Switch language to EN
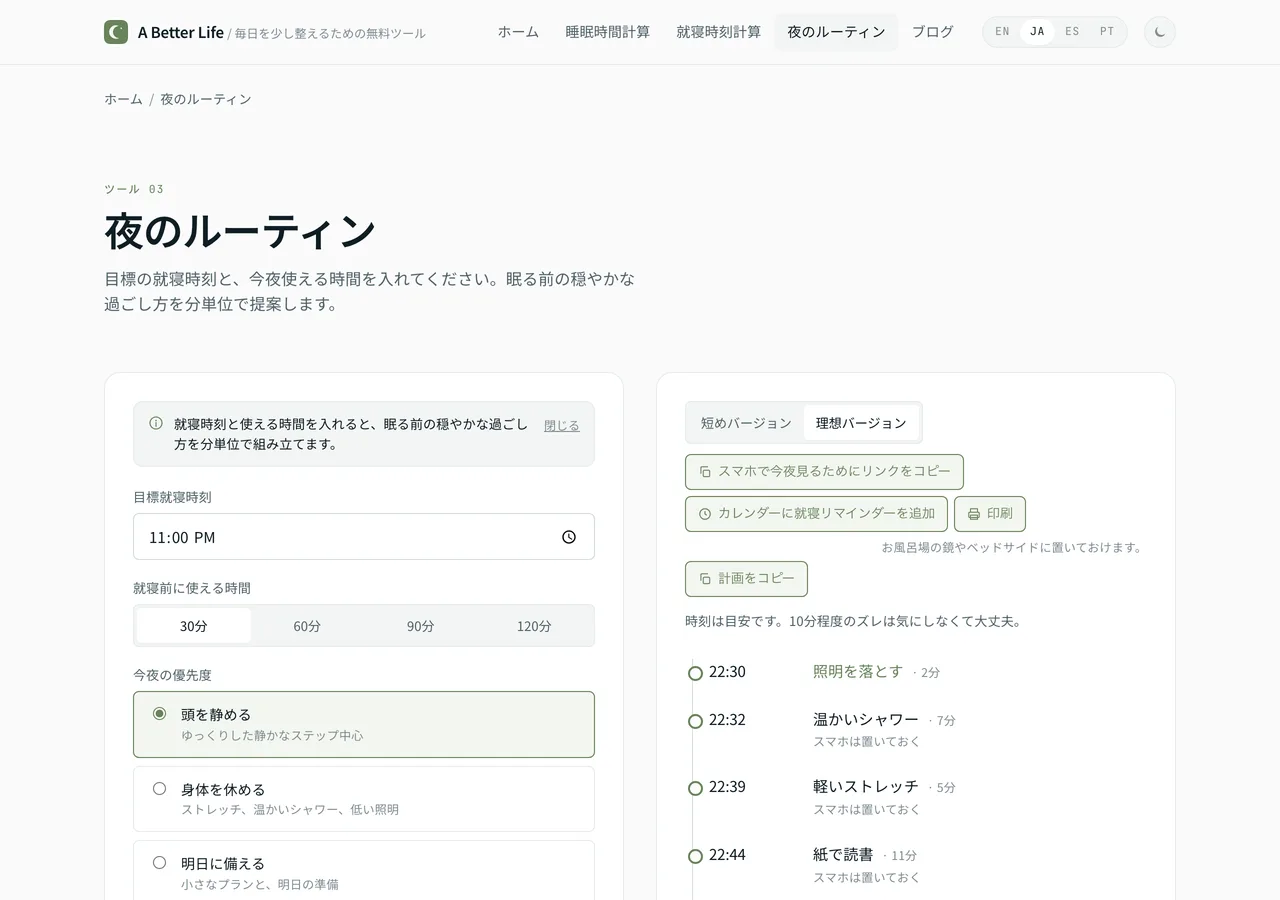This screenshot has width=1280, height=900. point(1002,32)
